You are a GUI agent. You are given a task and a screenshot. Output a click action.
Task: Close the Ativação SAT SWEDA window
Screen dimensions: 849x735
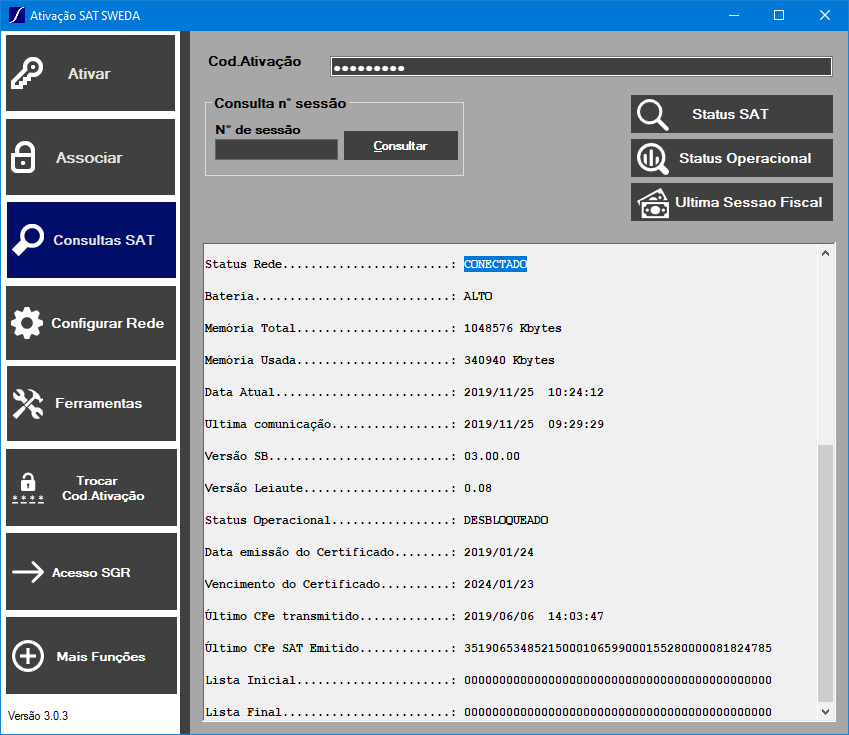825,15
